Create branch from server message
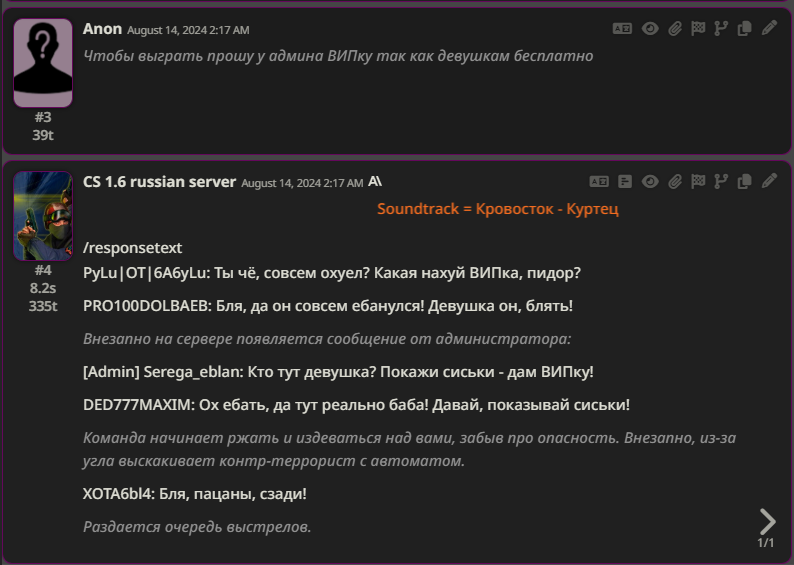This screenshot has height=565, width=794. (x=721, y=182)
